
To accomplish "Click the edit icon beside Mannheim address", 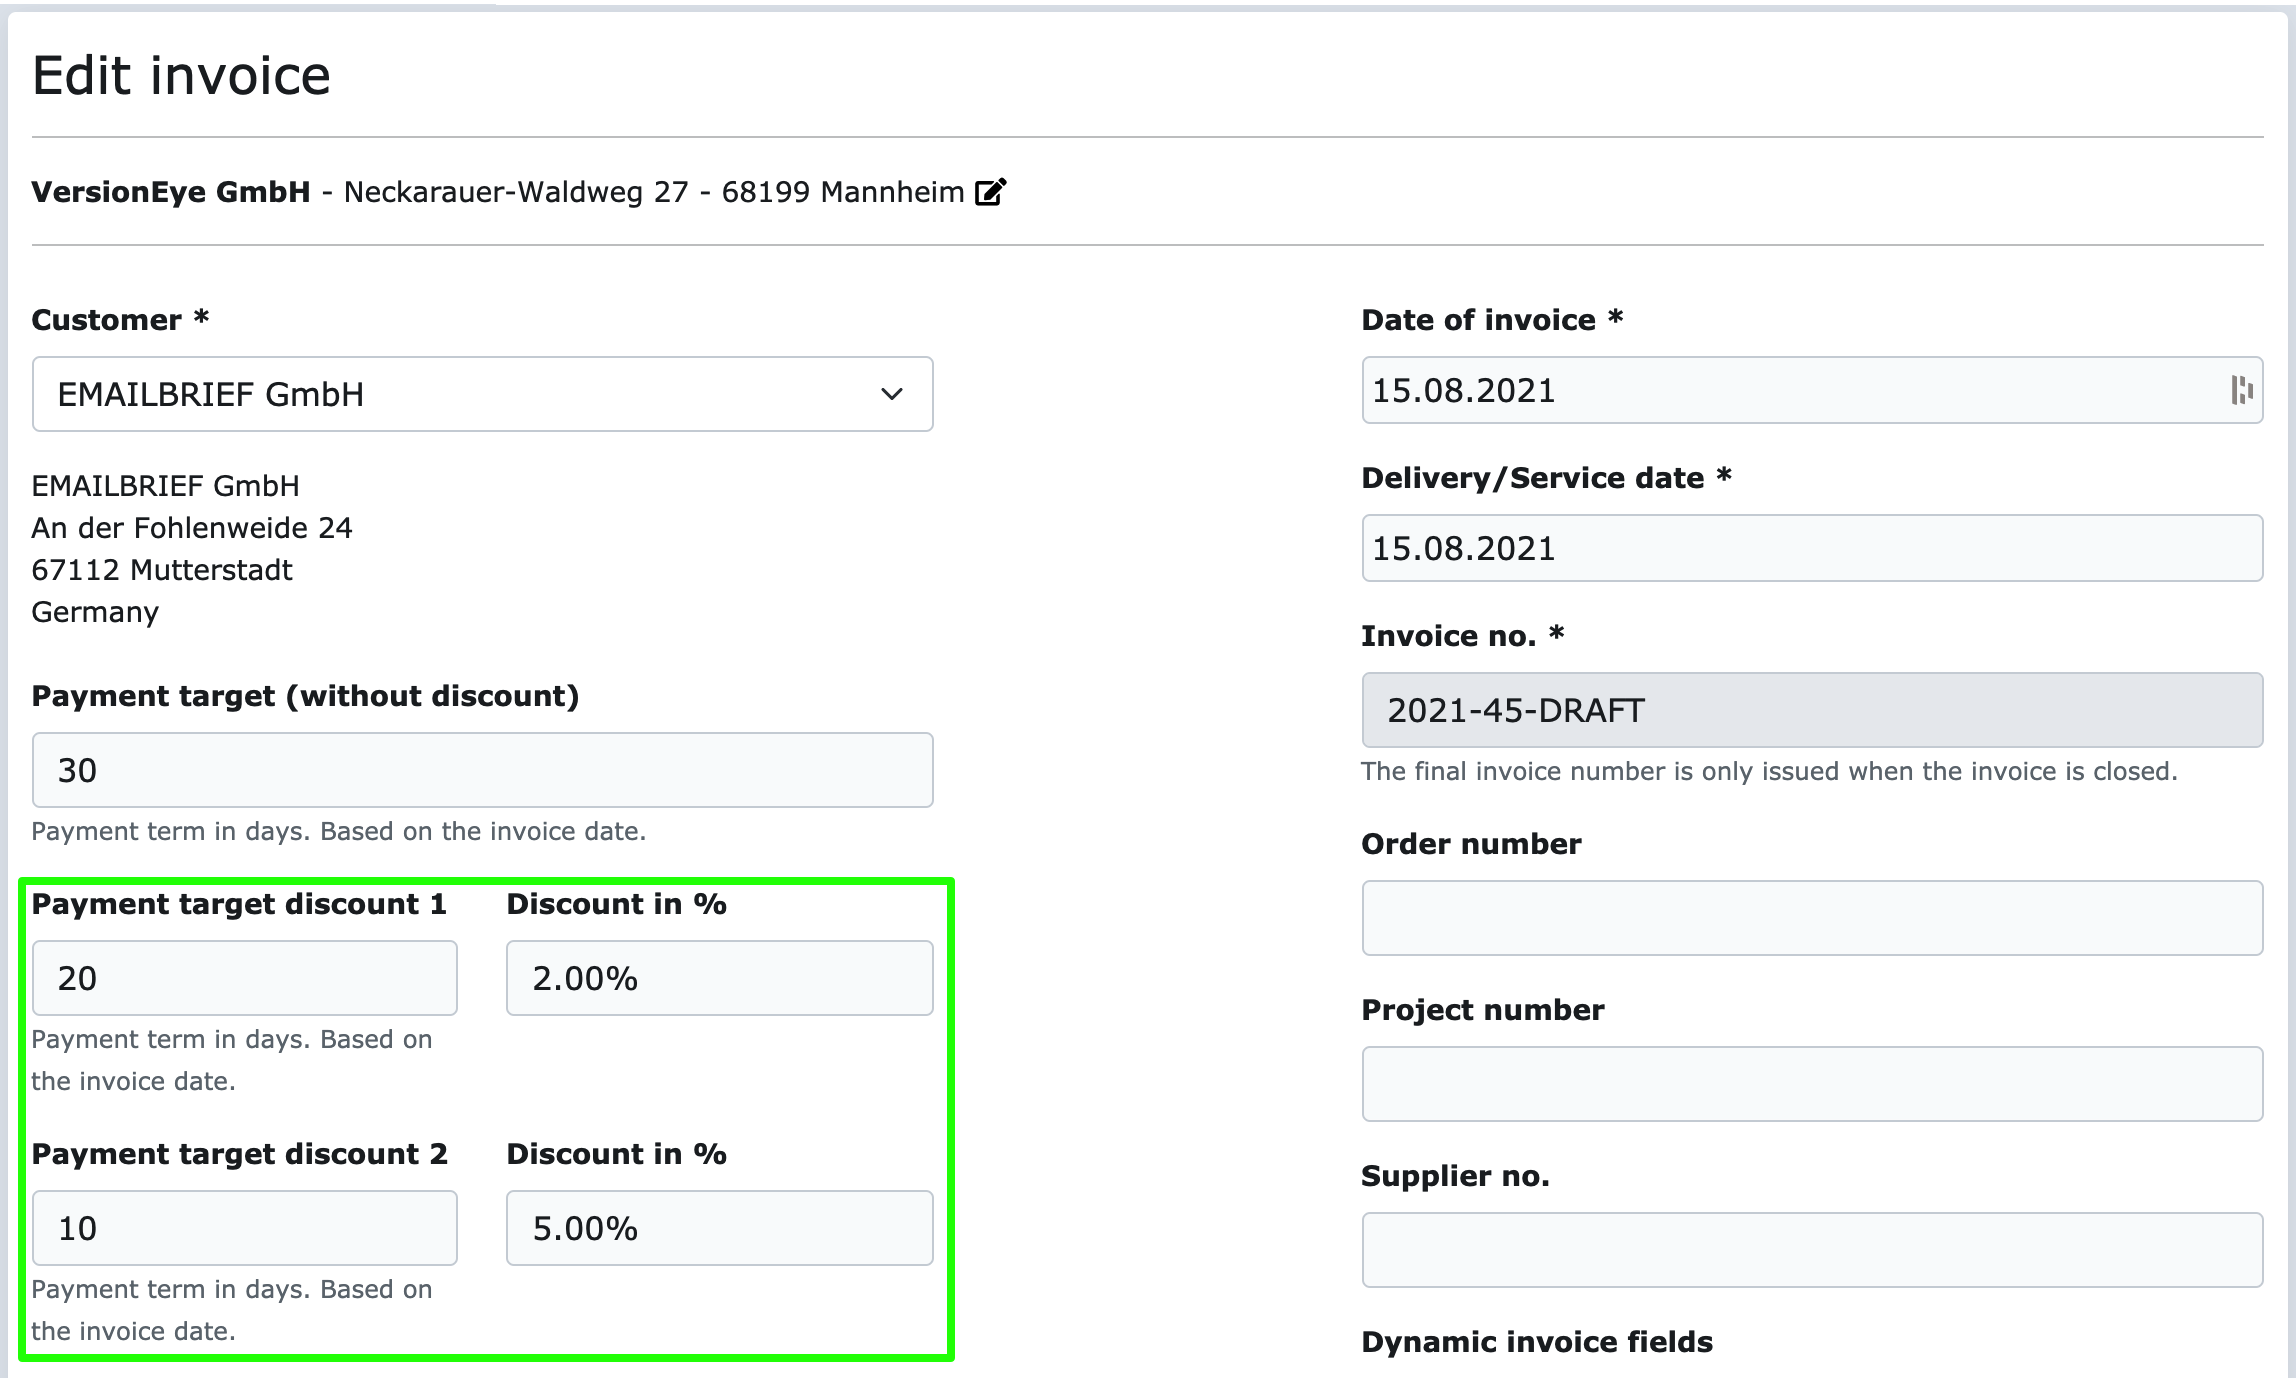I will pyautogui.click(x=990, y=191).
